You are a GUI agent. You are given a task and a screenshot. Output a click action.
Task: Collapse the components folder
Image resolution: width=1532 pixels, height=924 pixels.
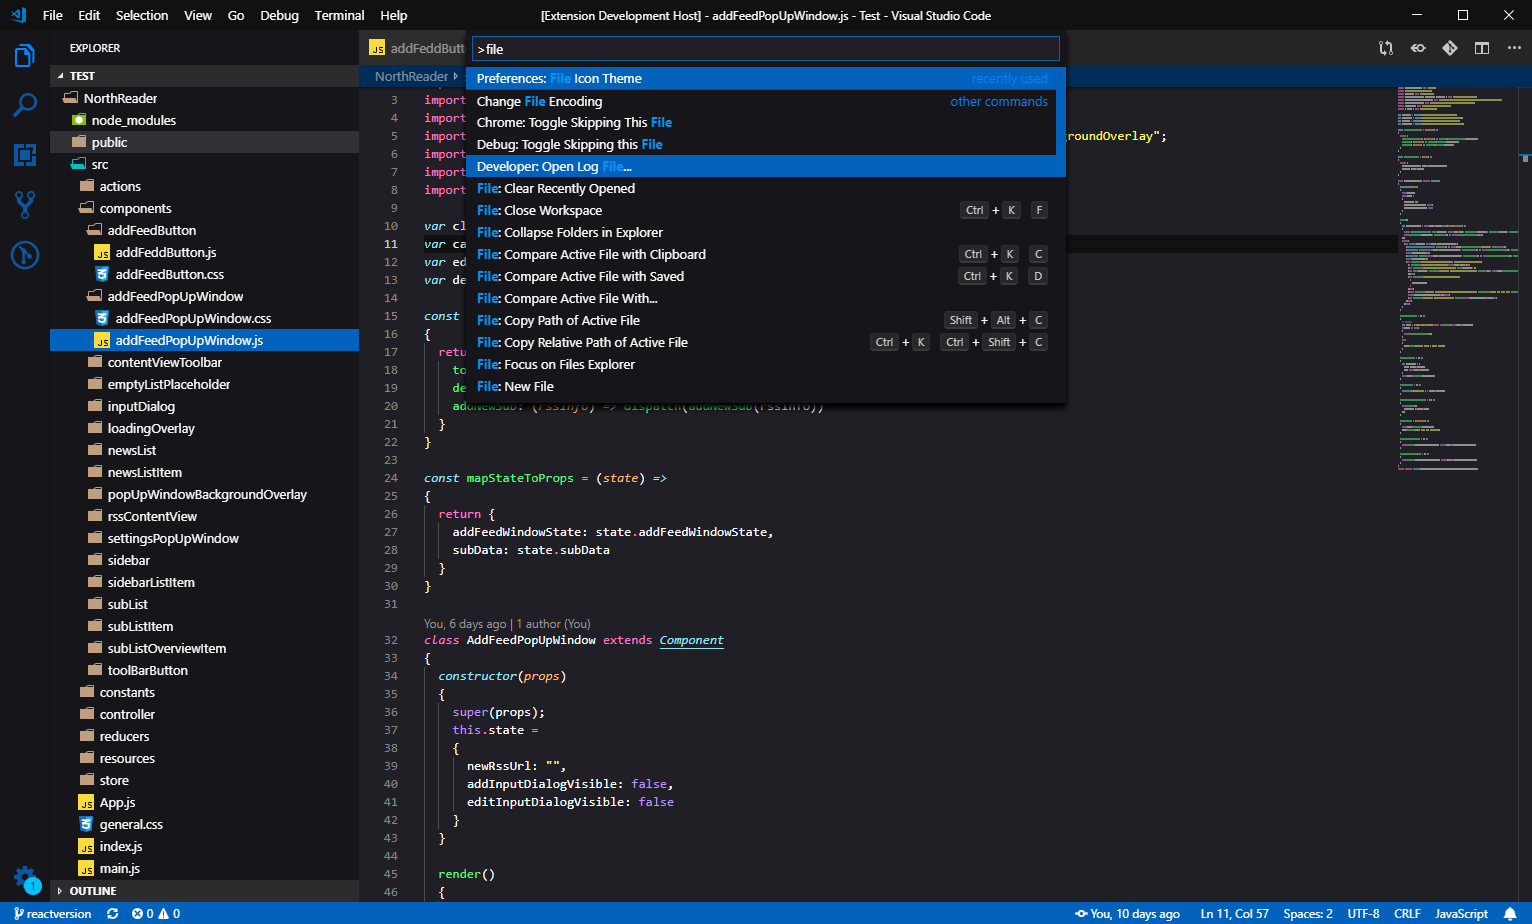pyautogui.click(x=204, y=208)
